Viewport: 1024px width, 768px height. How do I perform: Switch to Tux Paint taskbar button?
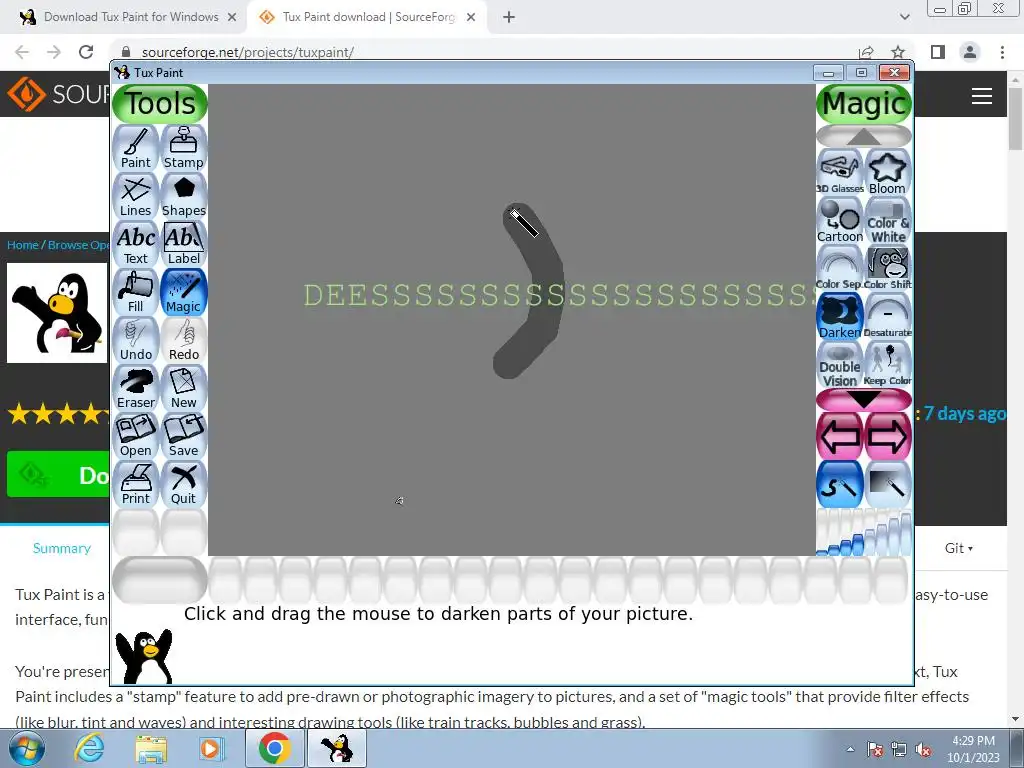tap(337, 748)
